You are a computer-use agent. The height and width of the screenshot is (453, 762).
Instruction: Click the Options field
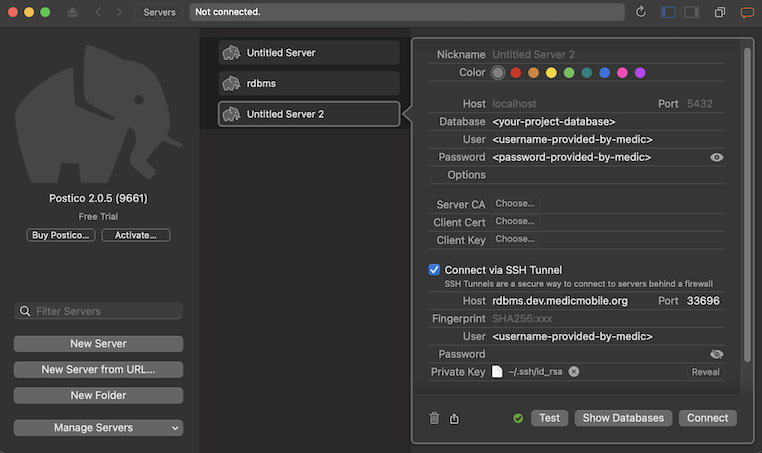(607, 175)
